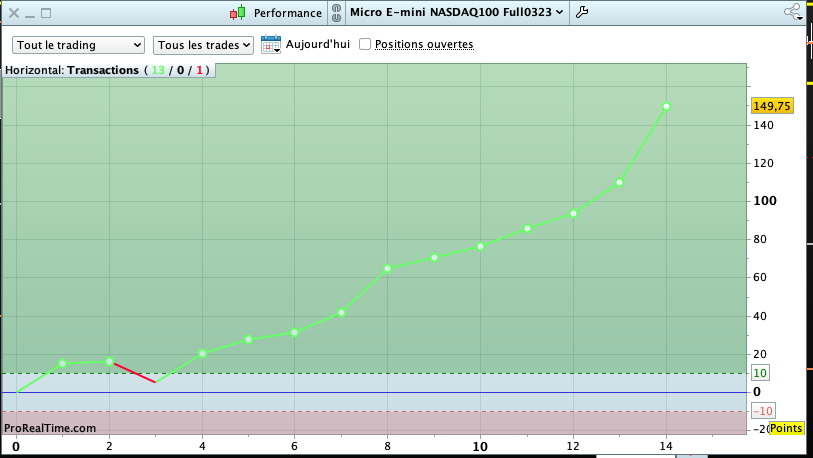Click the ProRealTime.com label
813x458 pixels.
click(x=50, y=428)
